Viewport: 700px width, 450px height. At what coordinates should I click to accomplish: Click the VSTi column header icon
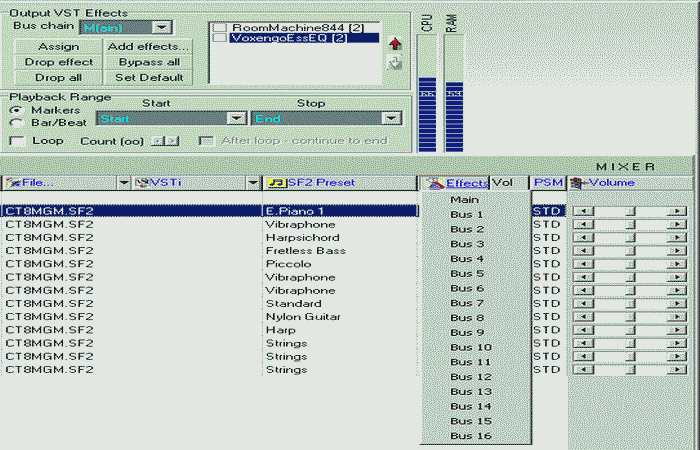(x=142, y=183)
